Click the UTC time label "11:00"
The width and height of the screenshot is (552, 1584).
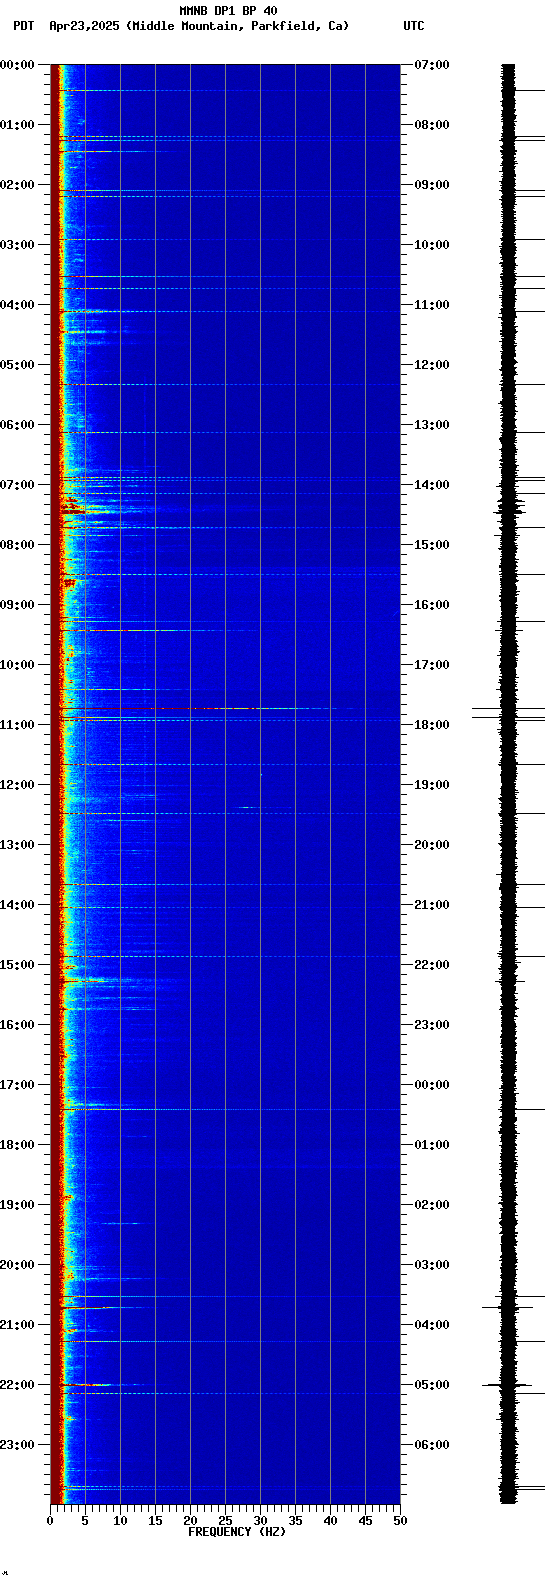432,305
